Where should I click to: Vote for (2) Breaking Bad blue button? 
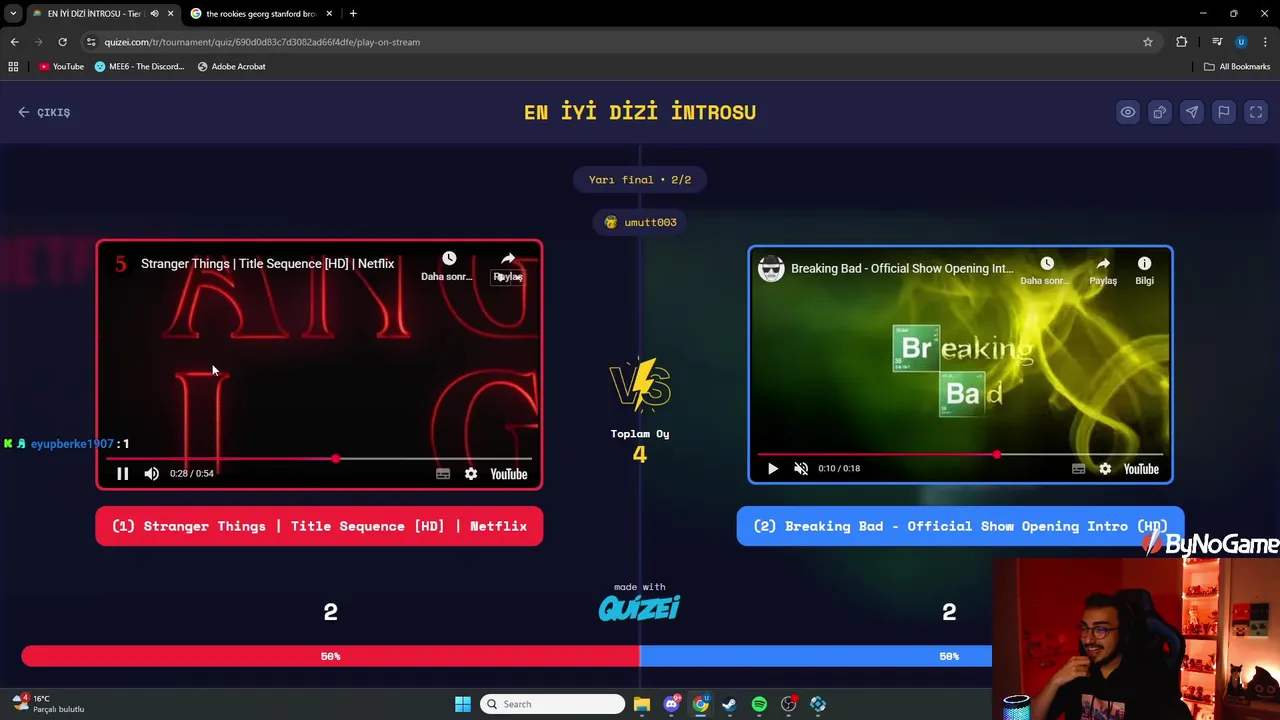tap(960, 526)
